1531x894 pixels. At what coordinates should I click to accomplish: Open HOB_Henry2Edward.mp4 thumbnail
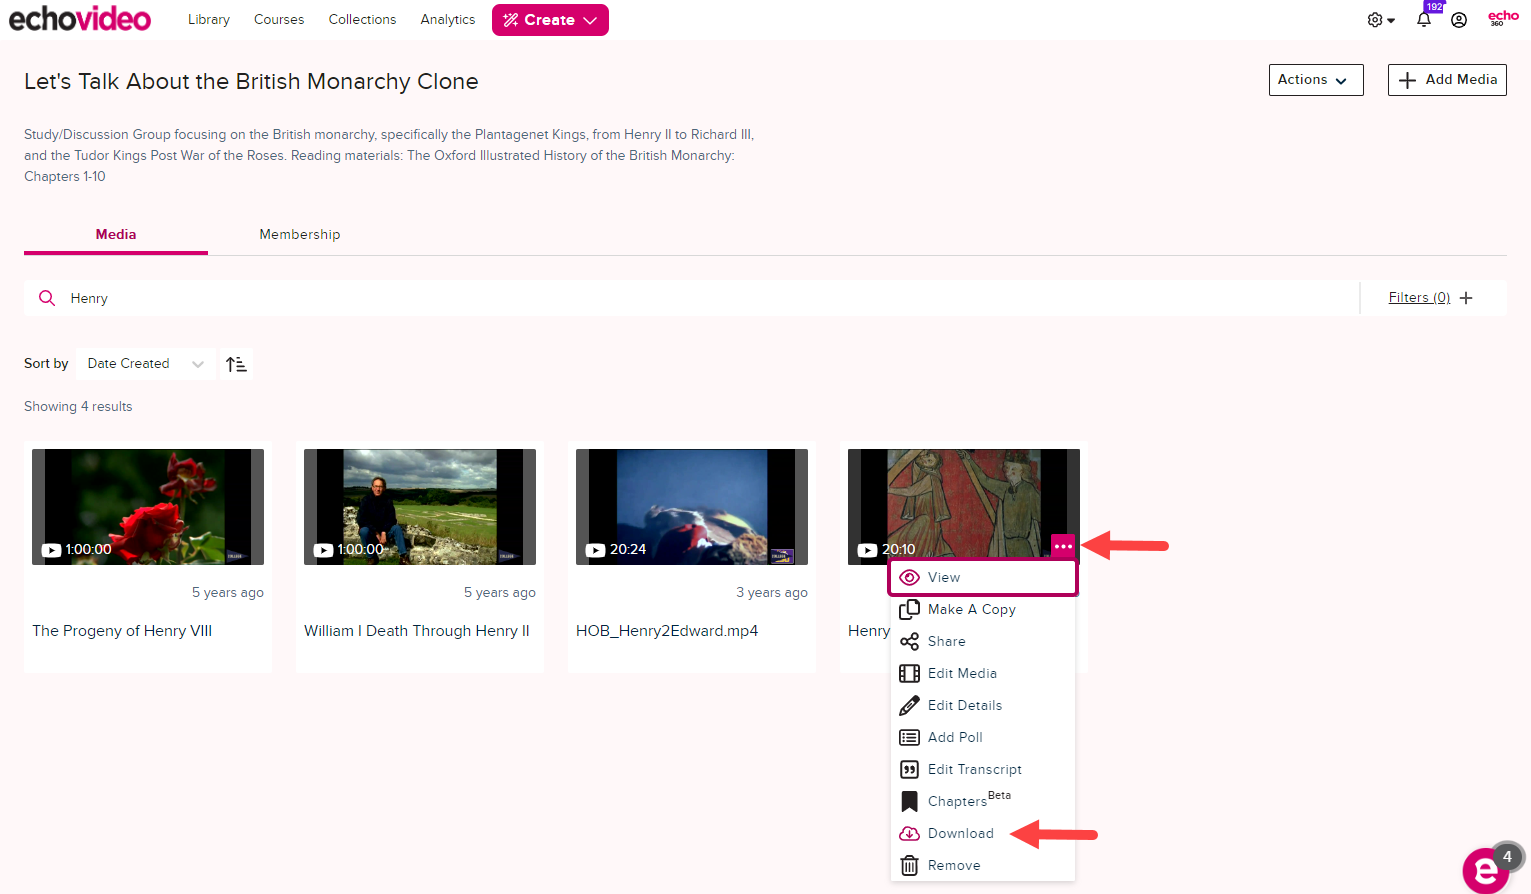[x=692, y=507]
